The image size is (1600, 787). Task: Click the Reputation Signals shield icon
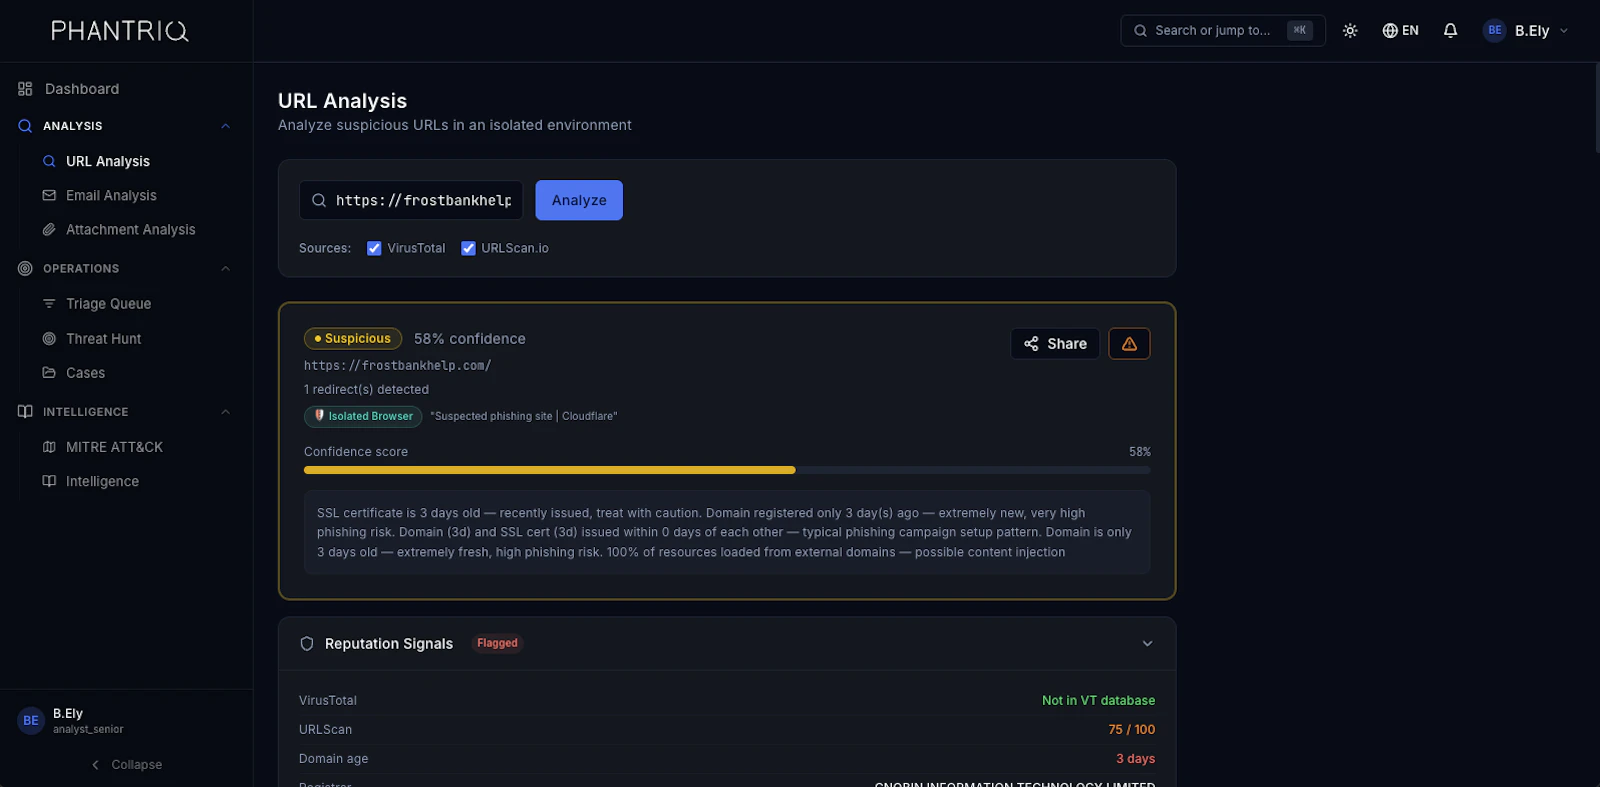[x=307, y=644]
